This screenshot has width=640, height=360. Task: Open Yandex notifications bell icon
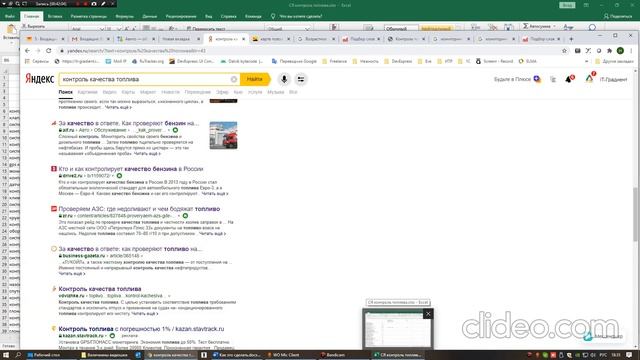(569, 79)
